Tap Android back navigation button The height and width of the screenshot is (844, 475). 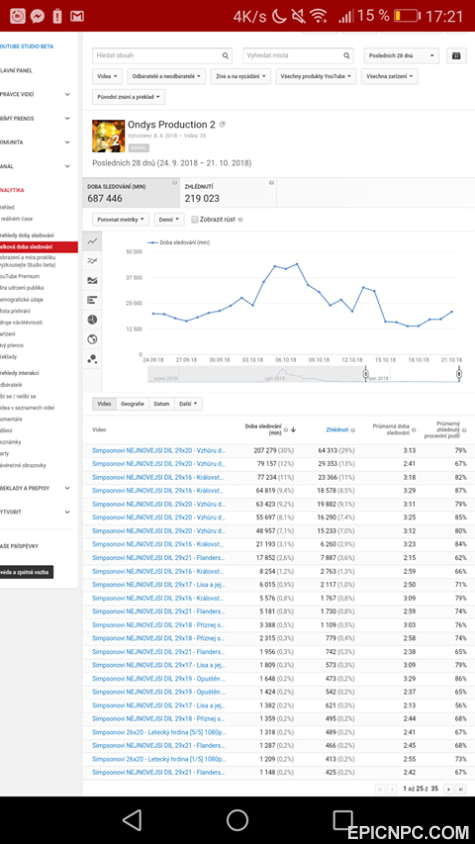(132, 820)
